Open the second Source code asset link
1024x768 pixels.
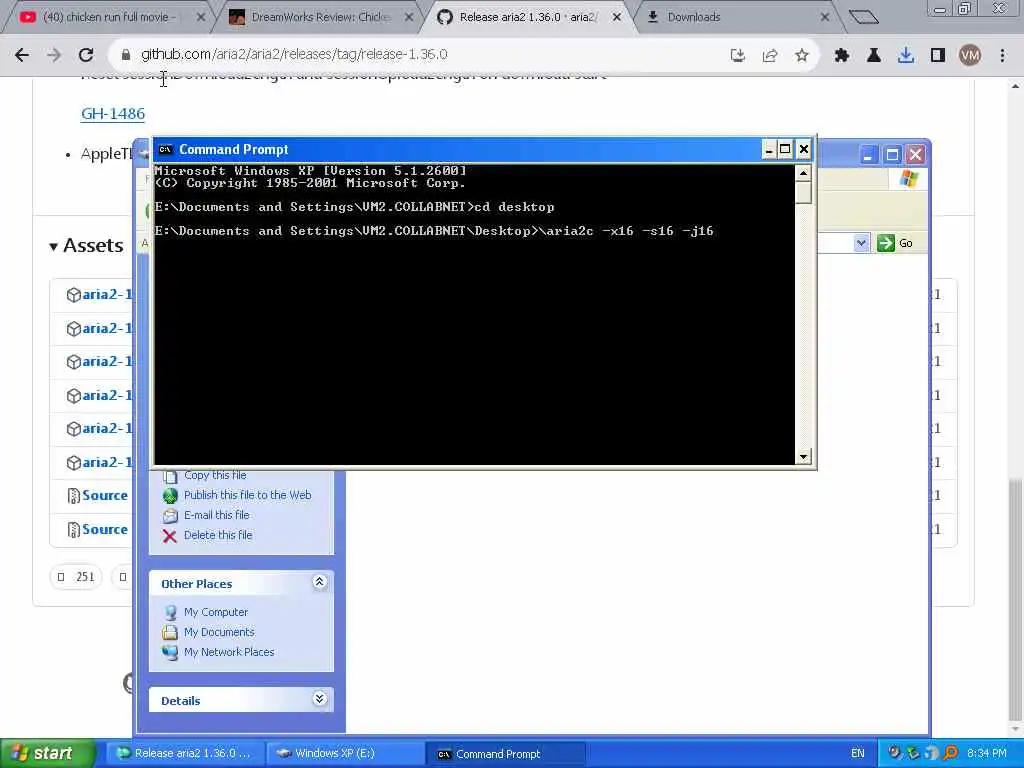104,530
